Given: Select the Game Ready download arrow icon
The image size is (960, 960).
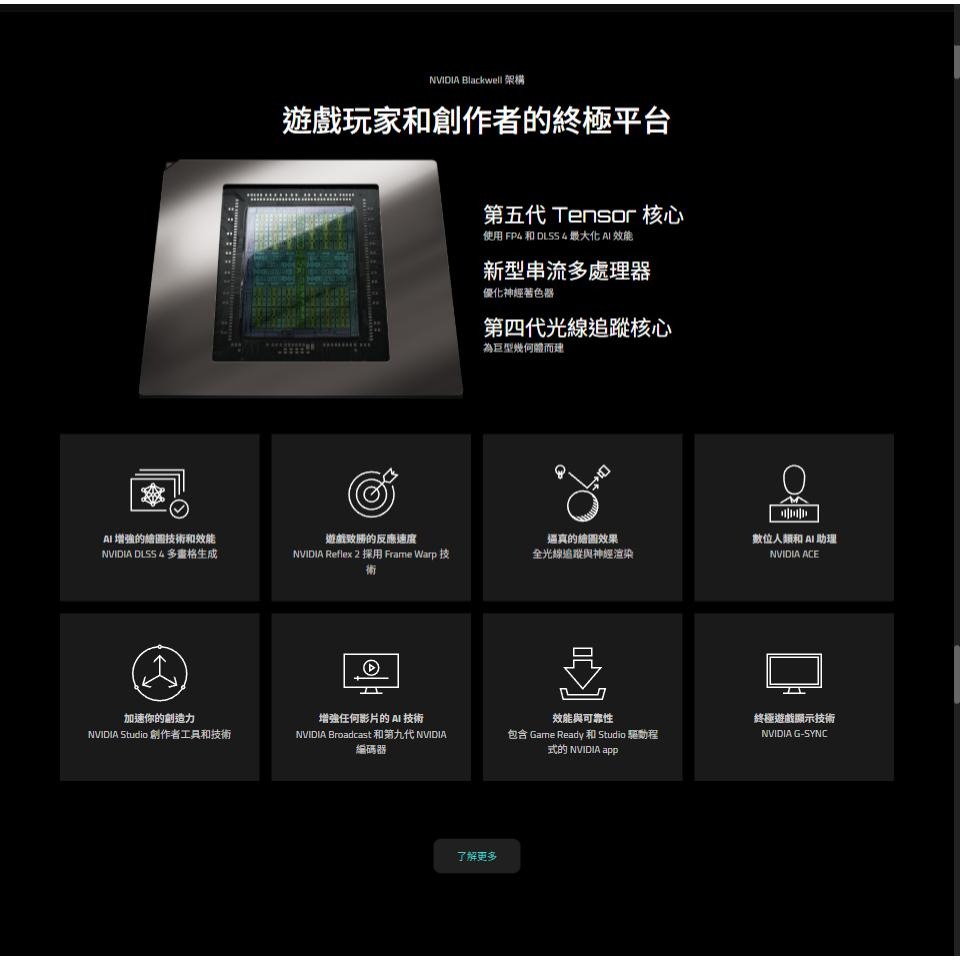Looking at the screenshot, I should [x=582, y=672].
